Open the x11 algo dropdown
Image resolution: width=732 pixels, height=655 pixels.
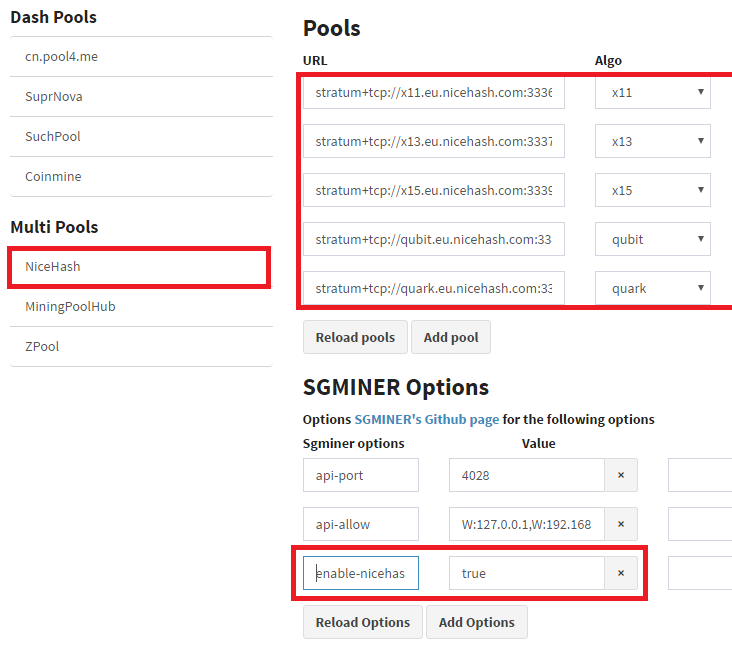[x=653, y=92]
